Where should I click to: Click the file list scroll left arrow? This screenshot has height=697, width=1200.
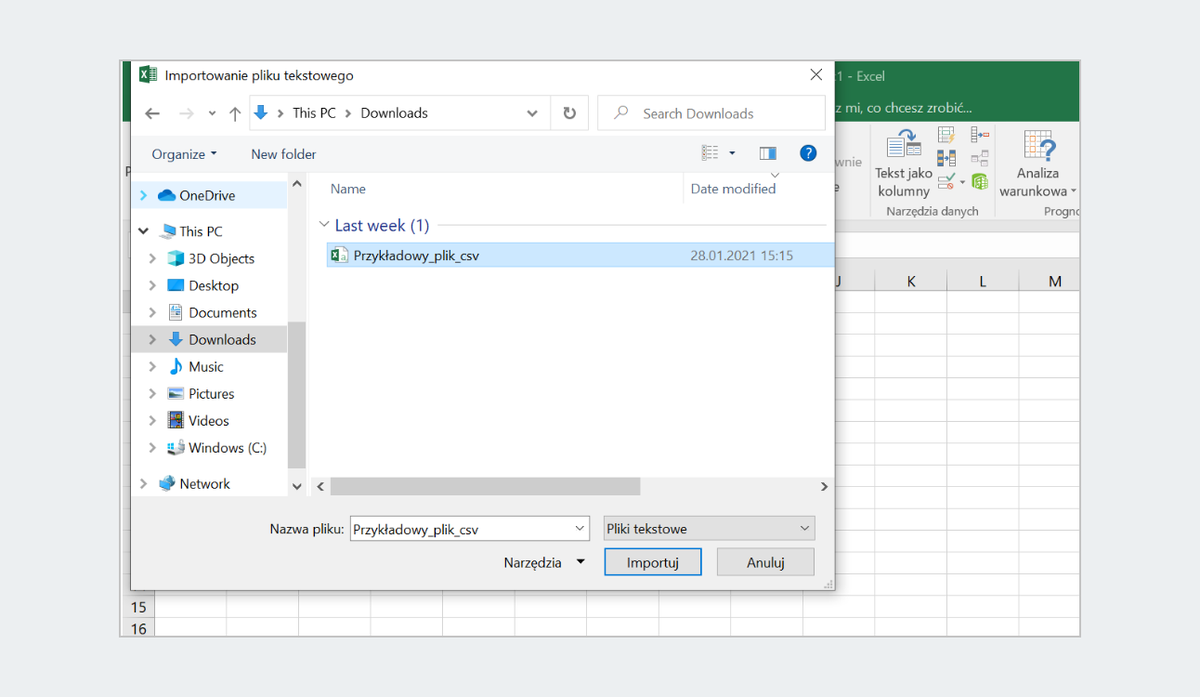click(320, 486)
